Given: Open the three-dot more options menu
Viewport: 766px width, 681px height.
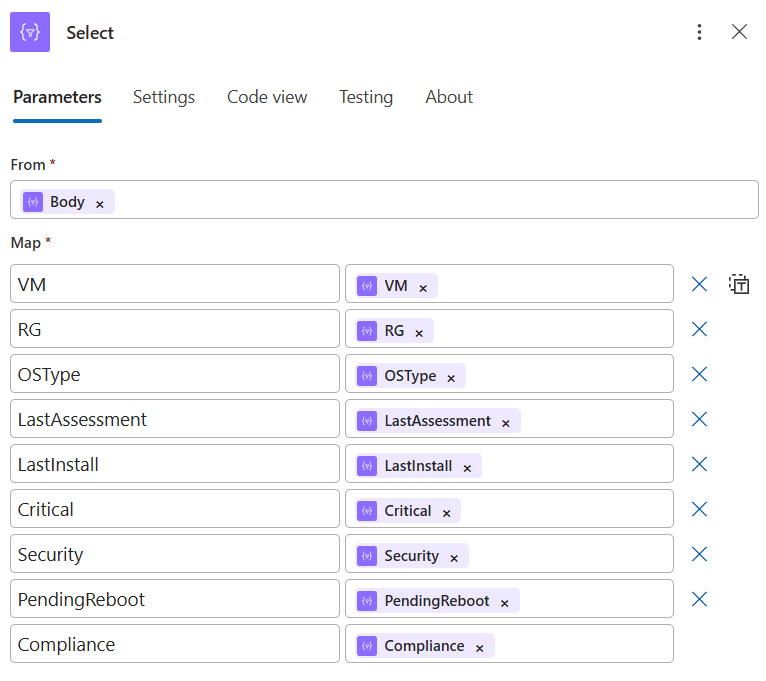Looking at the screenshot, I should pyautogui.click(x=699, y=32).
